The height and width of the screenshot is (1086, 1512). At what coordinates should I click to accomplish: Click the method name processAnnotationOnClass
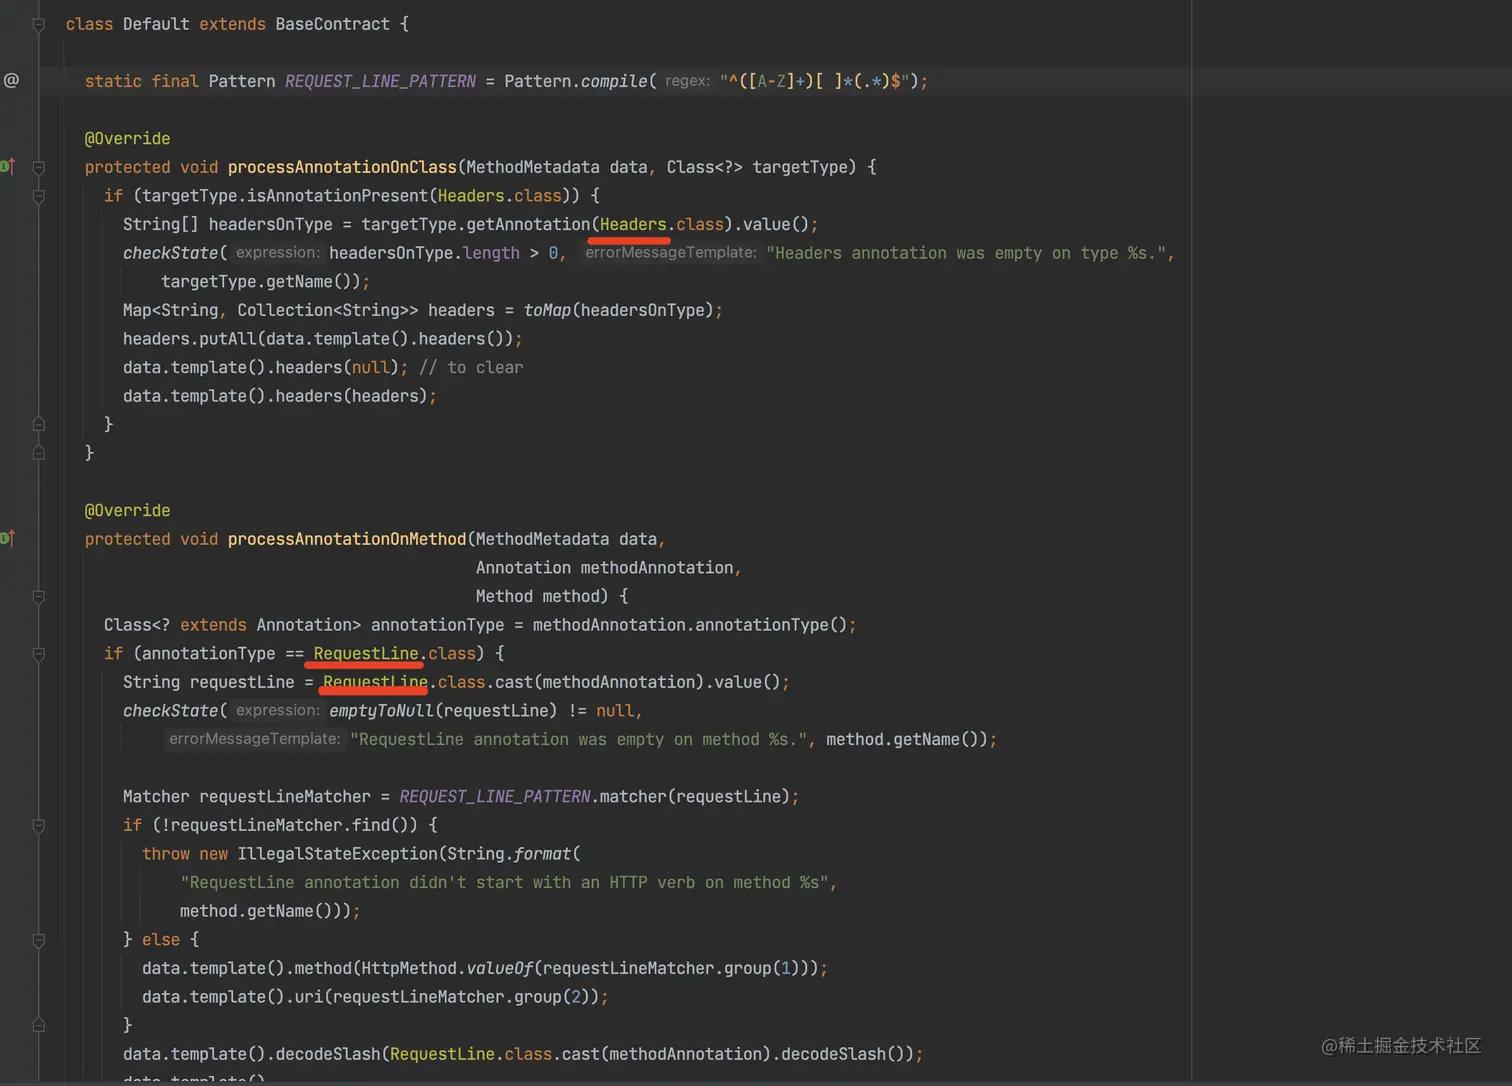(342, 167)
